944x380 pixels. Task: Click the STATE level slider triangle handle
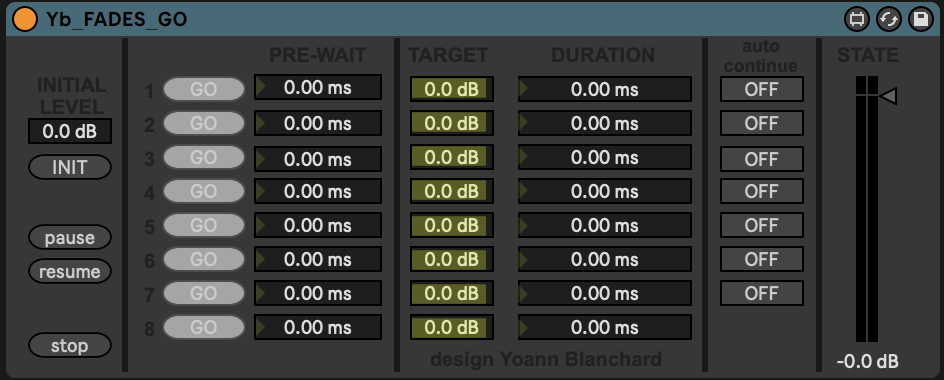[x=889, y=96]
